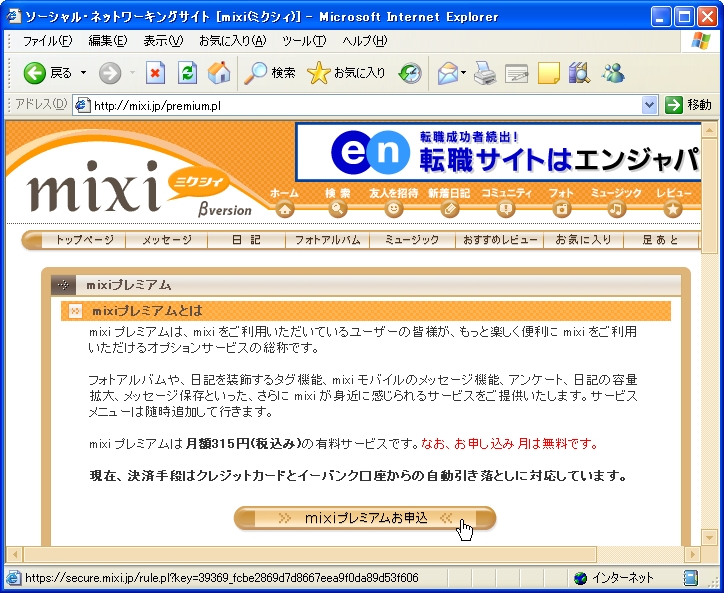The width and height of the screenshot is (724, 593).
Task: Click the en Japan banner advertisement
Action: coord(498,152)
